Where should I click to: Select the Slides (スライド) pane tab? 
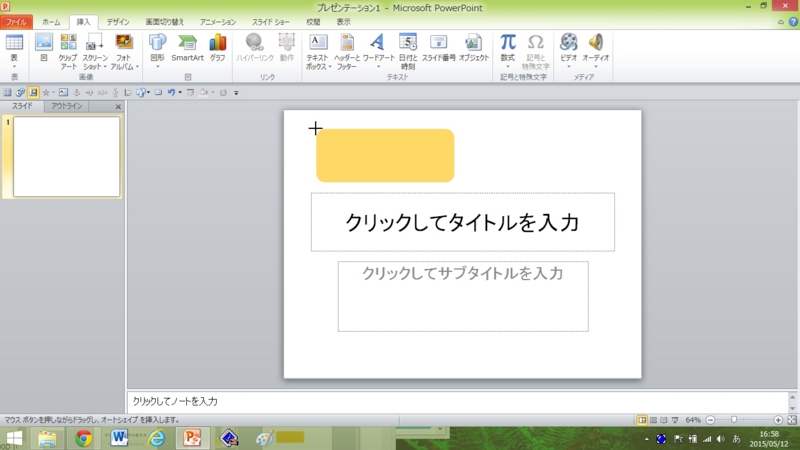22,106
